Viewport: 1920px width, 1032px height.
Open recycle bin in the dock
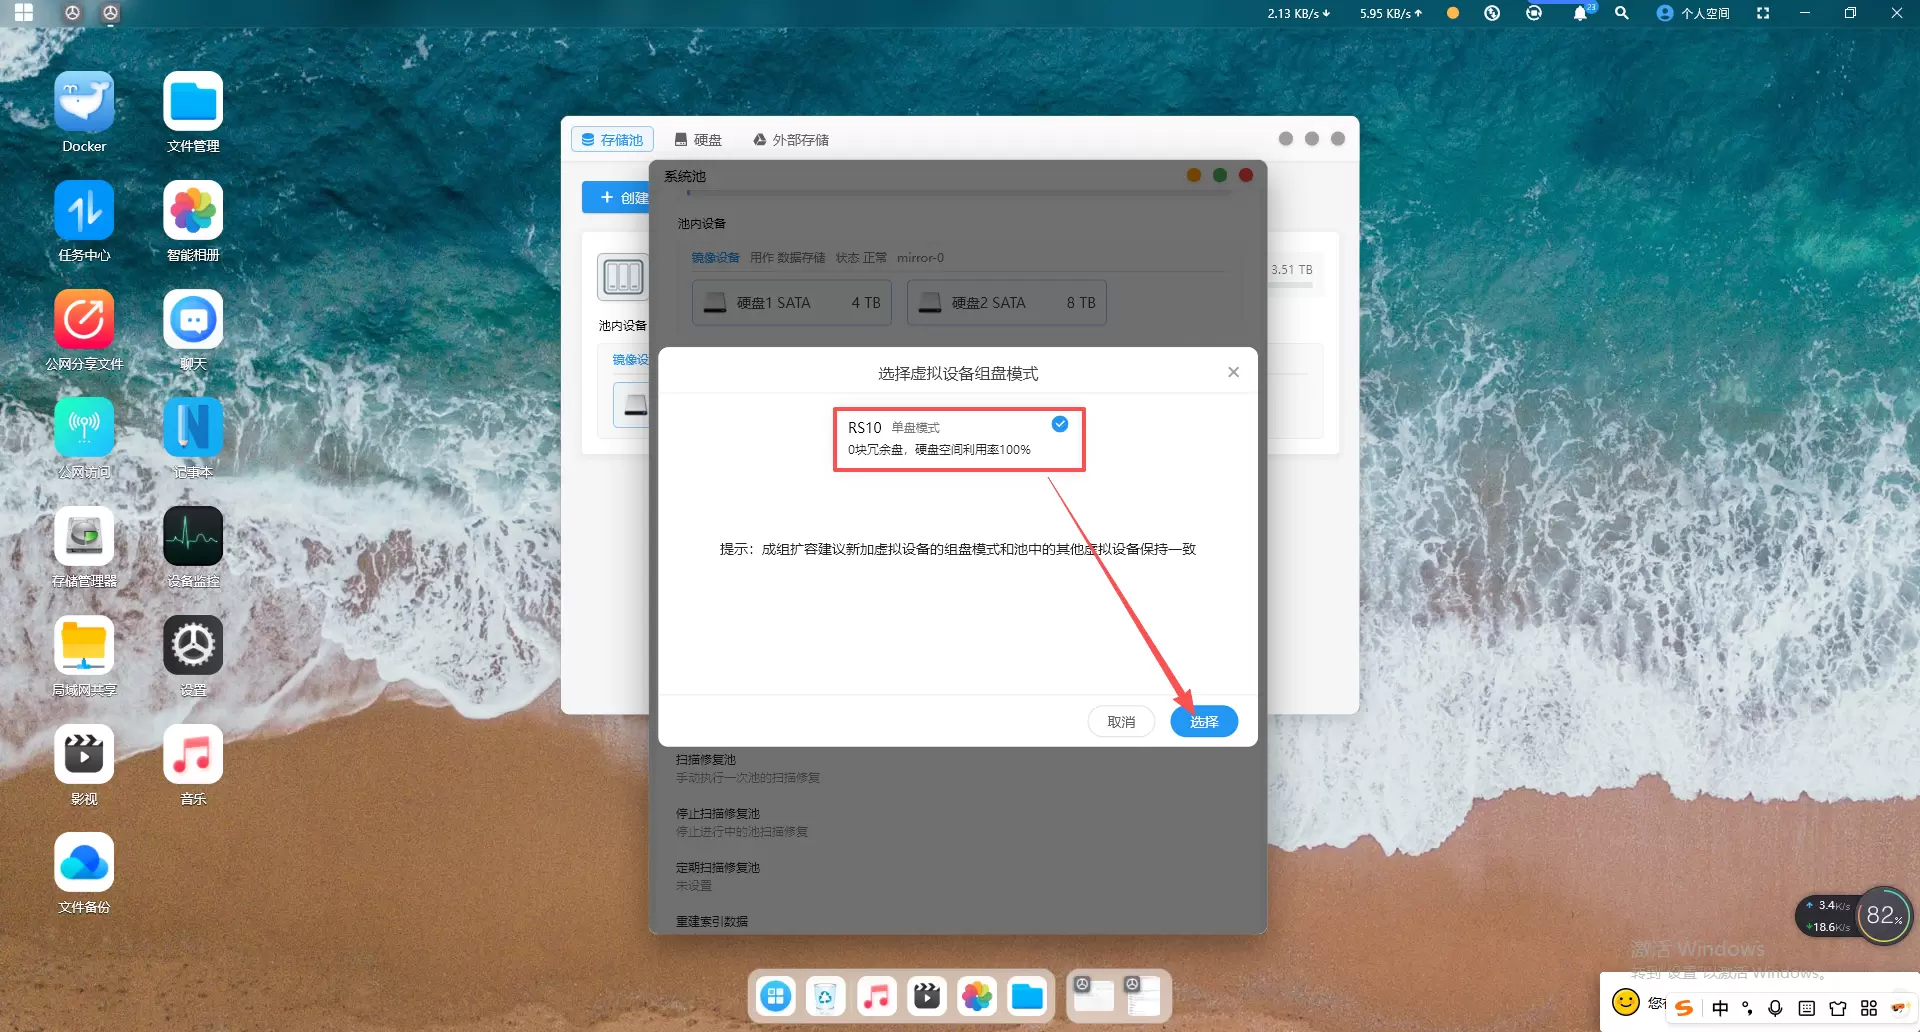point(825,996)
